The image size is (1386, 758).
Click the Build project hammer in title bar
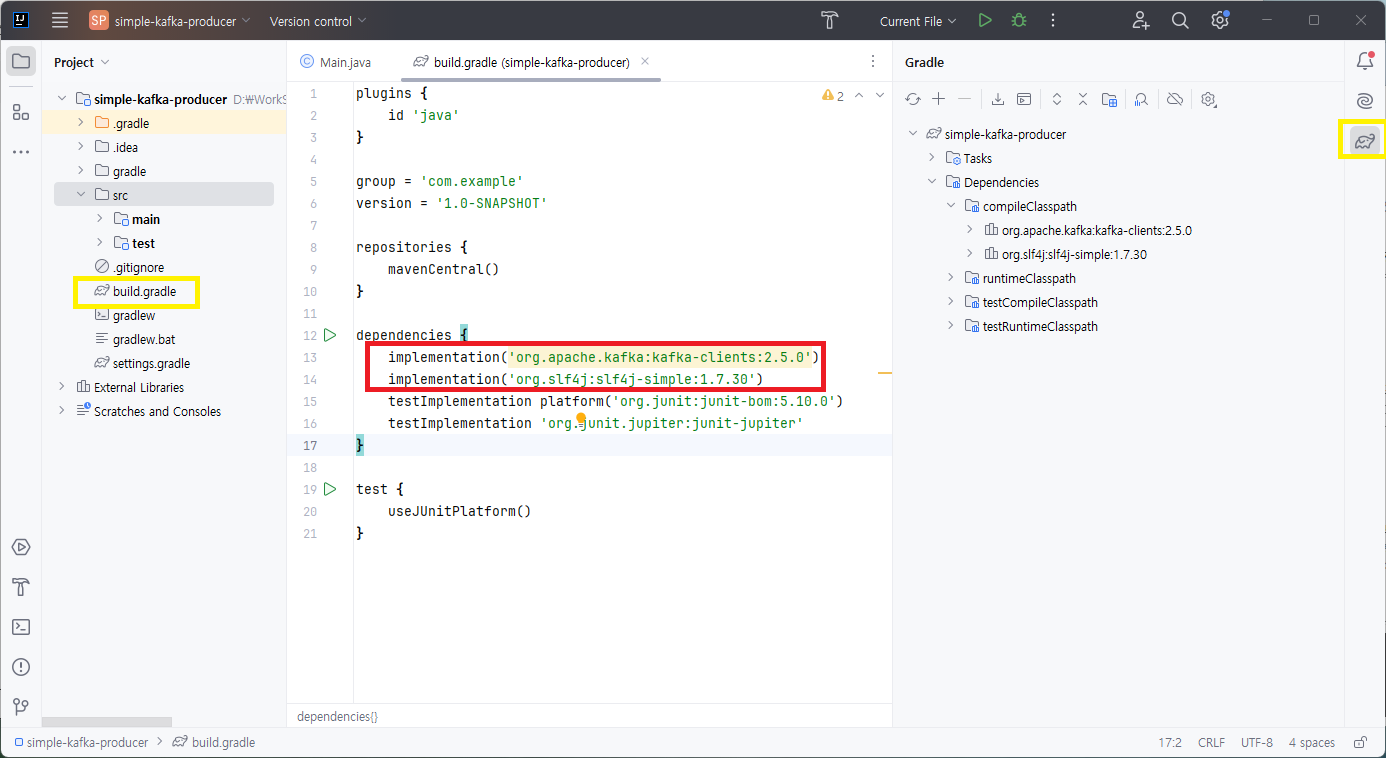tap(829, 20)
